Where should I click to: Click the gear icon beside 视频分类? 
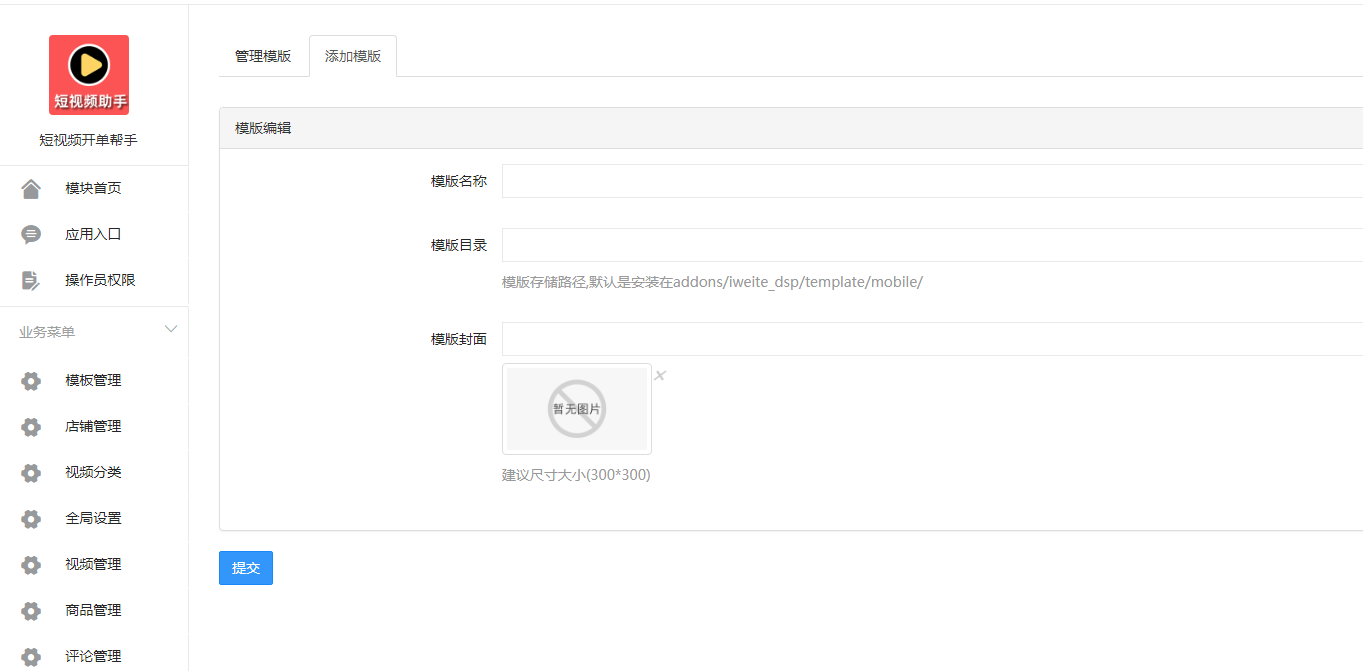31,473
